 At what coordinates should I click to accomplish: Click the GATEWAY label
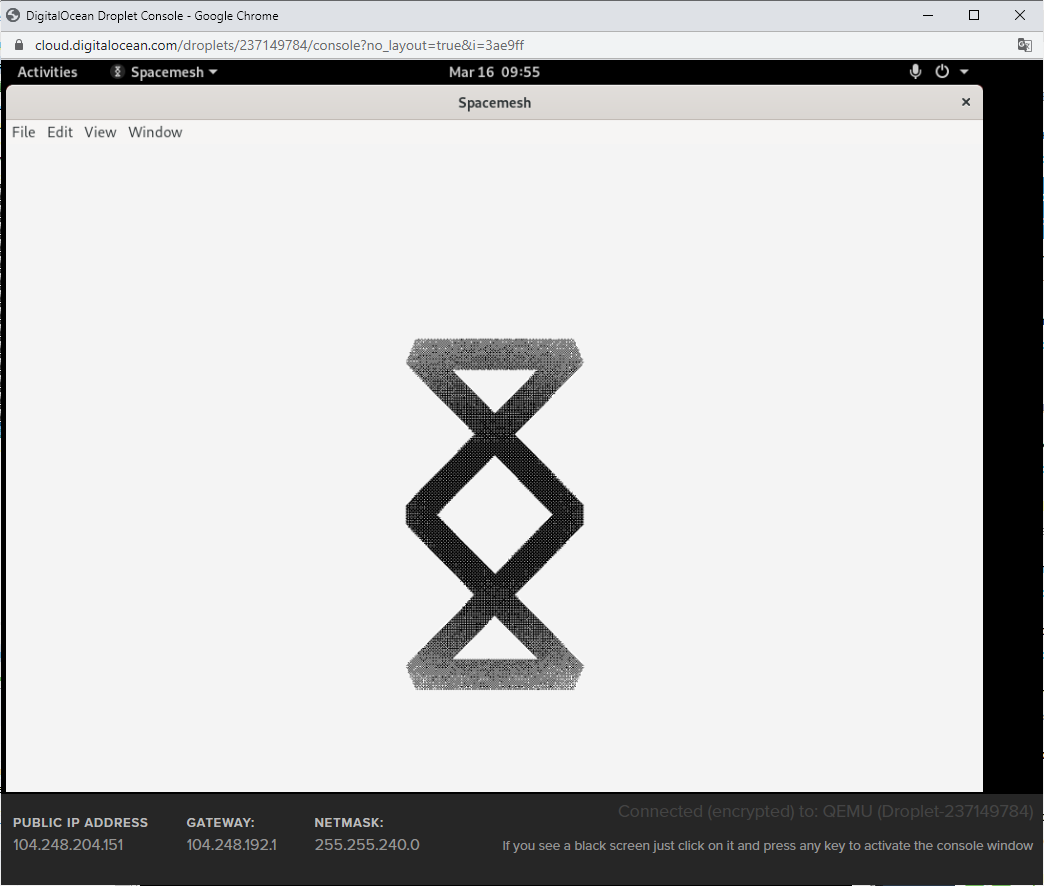pyautogui.click(x=220, y=823)
